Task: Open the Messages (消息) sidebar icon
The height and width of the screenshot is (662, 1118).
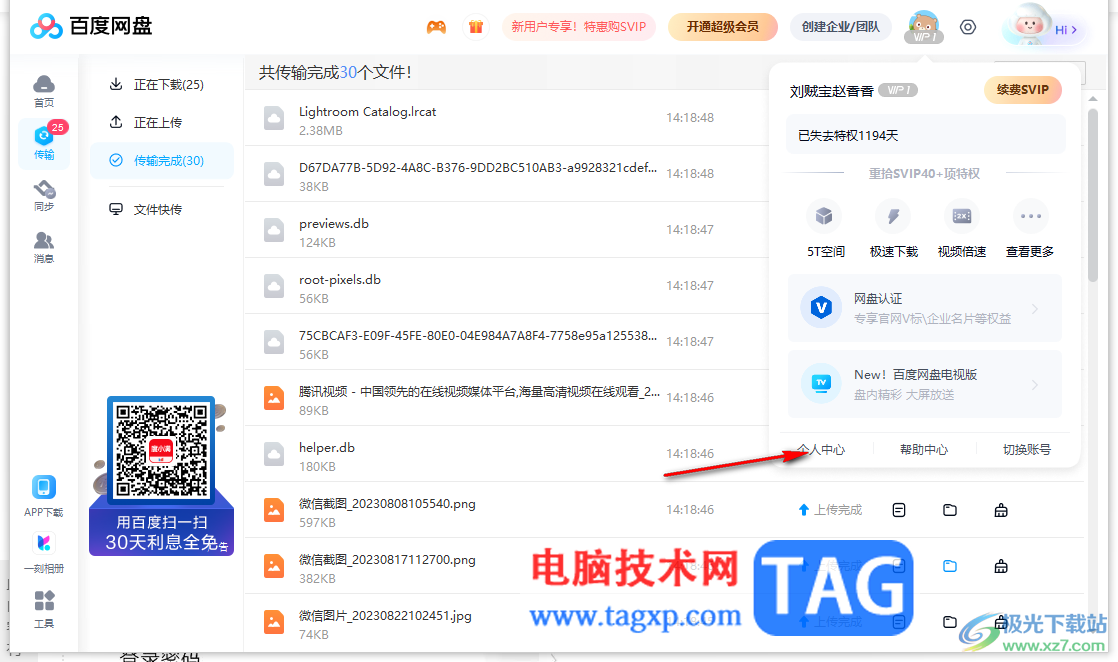Action: (43, 247)
